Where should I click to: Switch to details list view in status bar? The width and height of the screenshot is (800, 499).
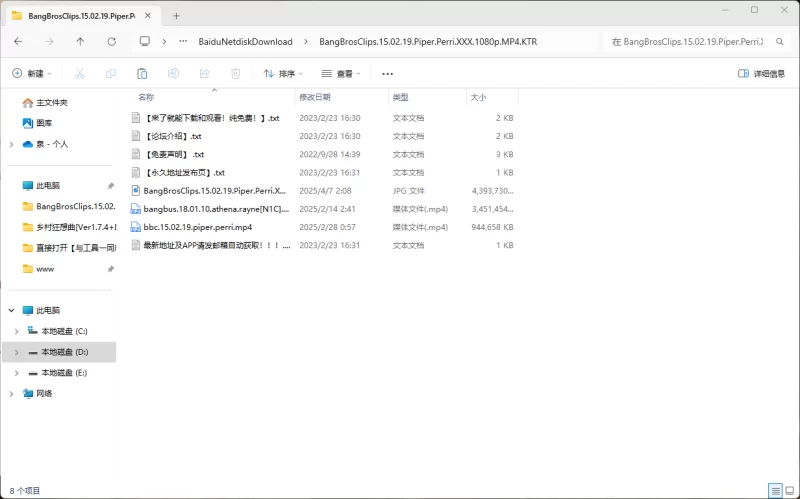click(x=774, y=490)
